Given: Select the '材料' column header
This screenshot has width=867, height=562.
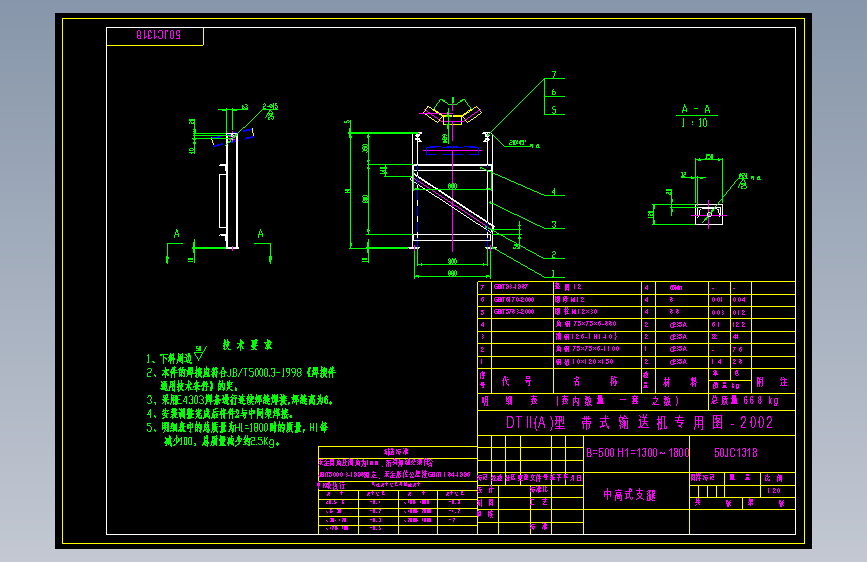Looking at the screenshot, I should (681, 382).
